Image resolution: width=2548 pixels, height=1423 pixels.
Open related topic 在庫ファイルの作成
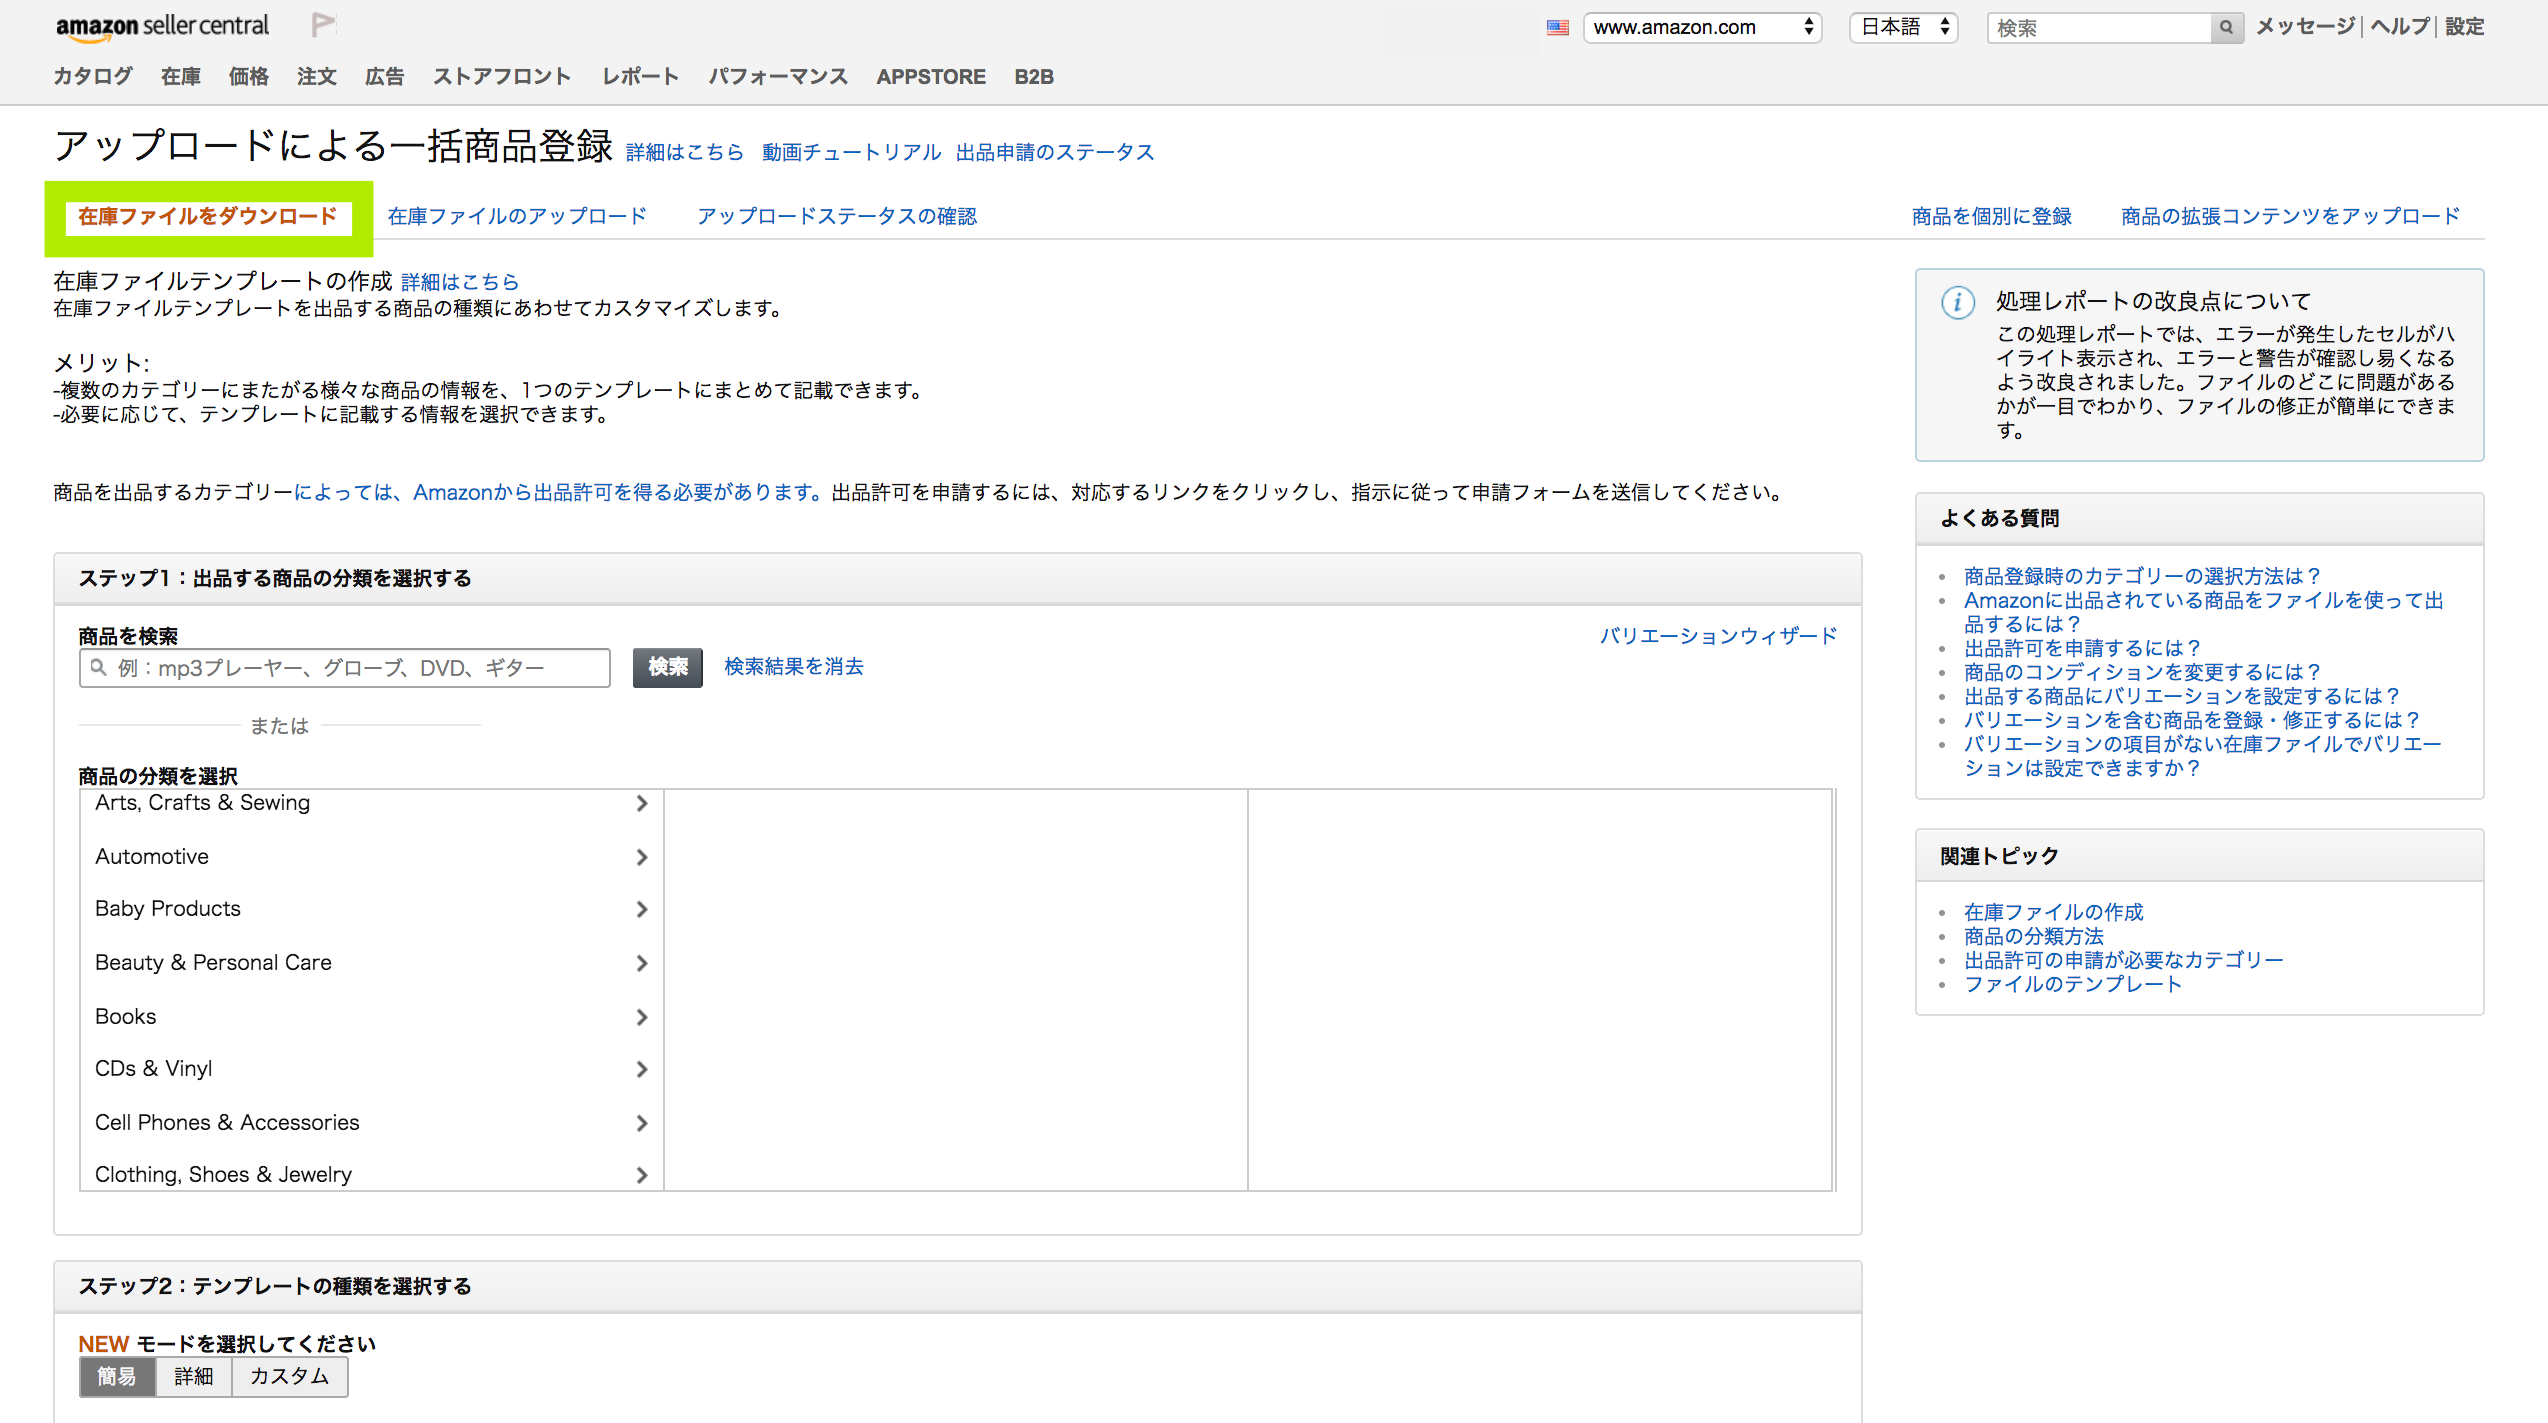[x=2054, y=913]
